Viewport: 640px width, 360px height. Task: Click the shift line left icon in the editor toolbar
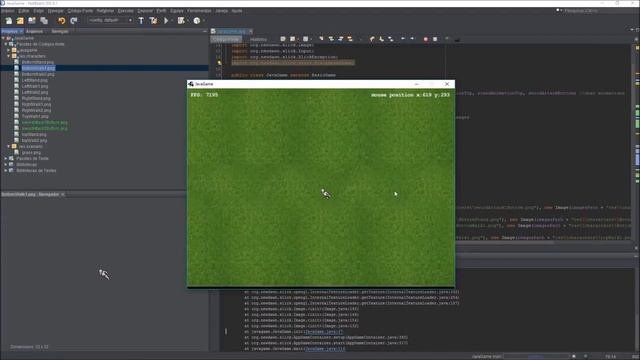pyautogui.click(x=403, y=39)
